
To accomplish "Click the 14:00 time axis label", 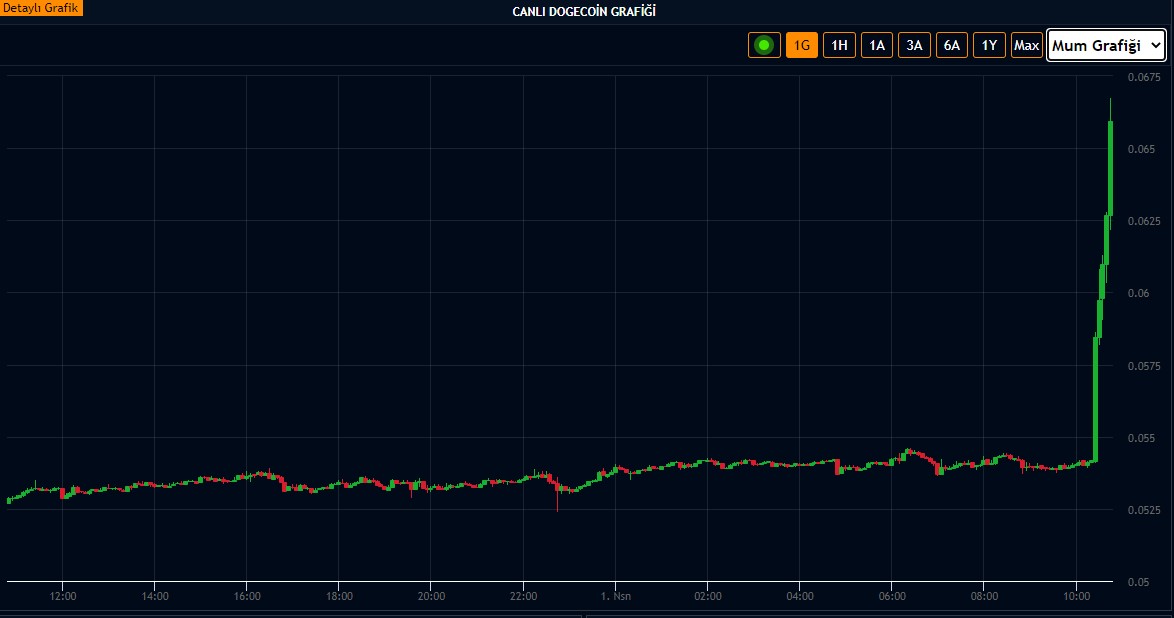I will [155, 596].
